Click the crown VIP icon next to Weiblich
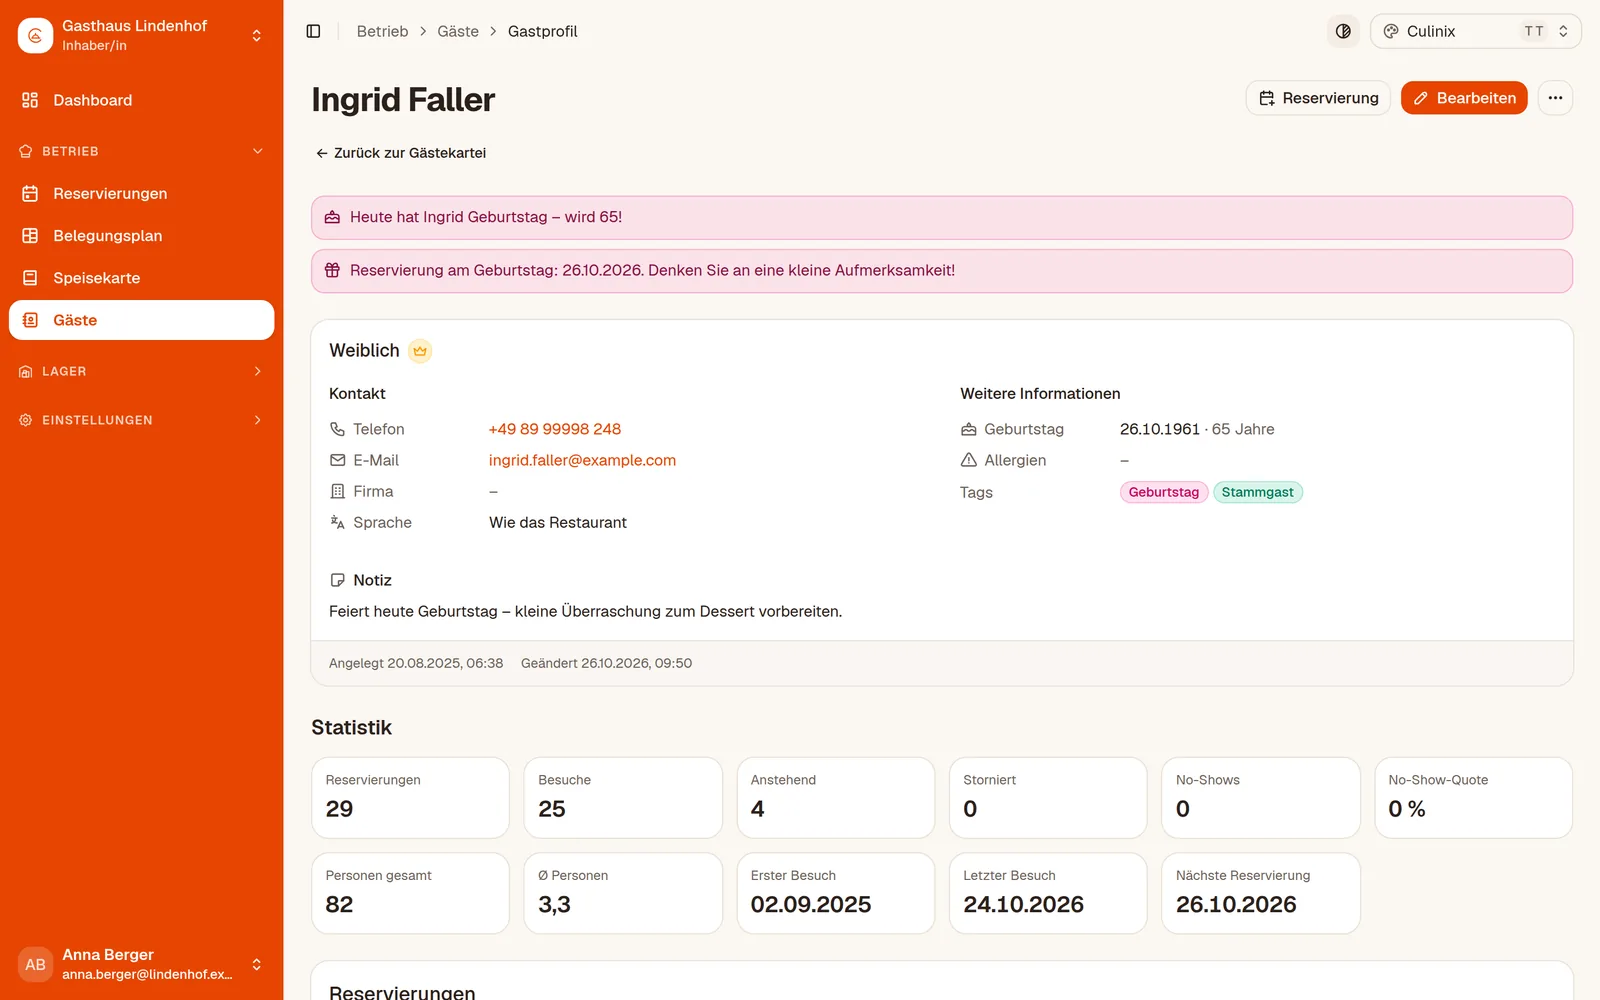The height and width of the screenshot is (1000, 1600). (x=420, y=351)
